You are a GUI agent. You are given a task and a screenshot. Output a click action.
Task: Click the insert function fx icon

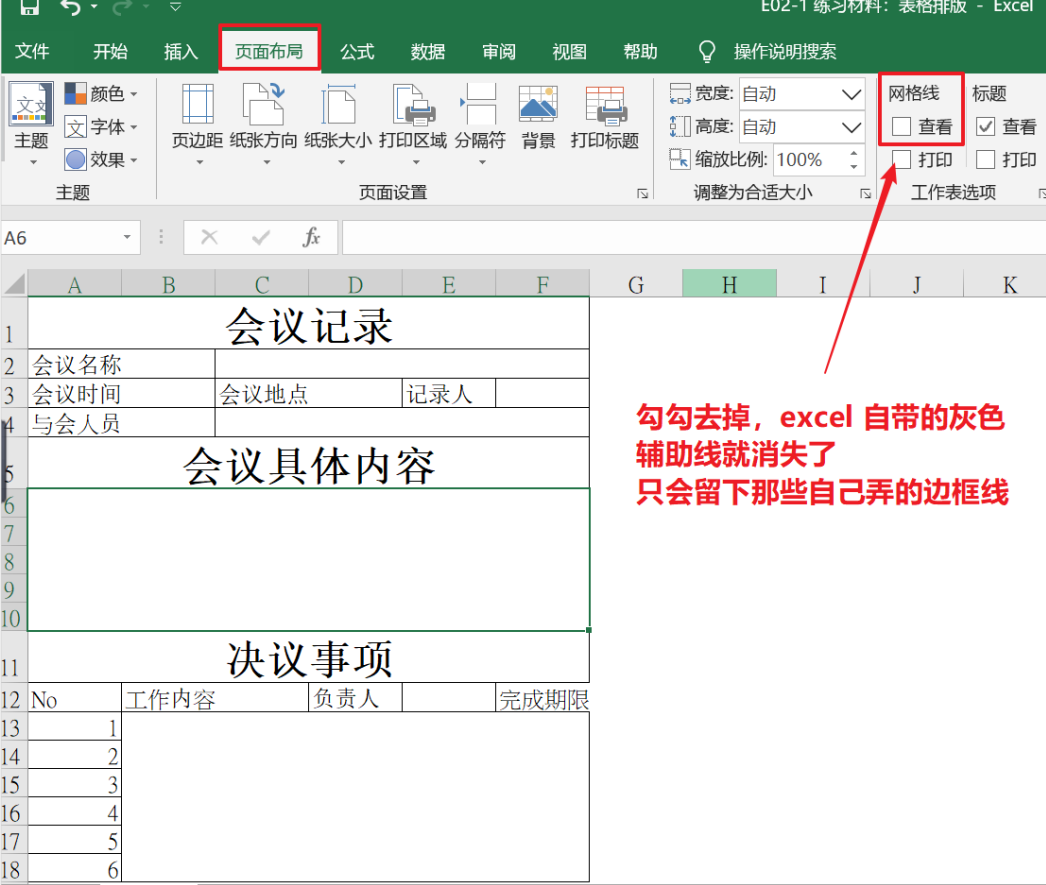coord(311,237)
